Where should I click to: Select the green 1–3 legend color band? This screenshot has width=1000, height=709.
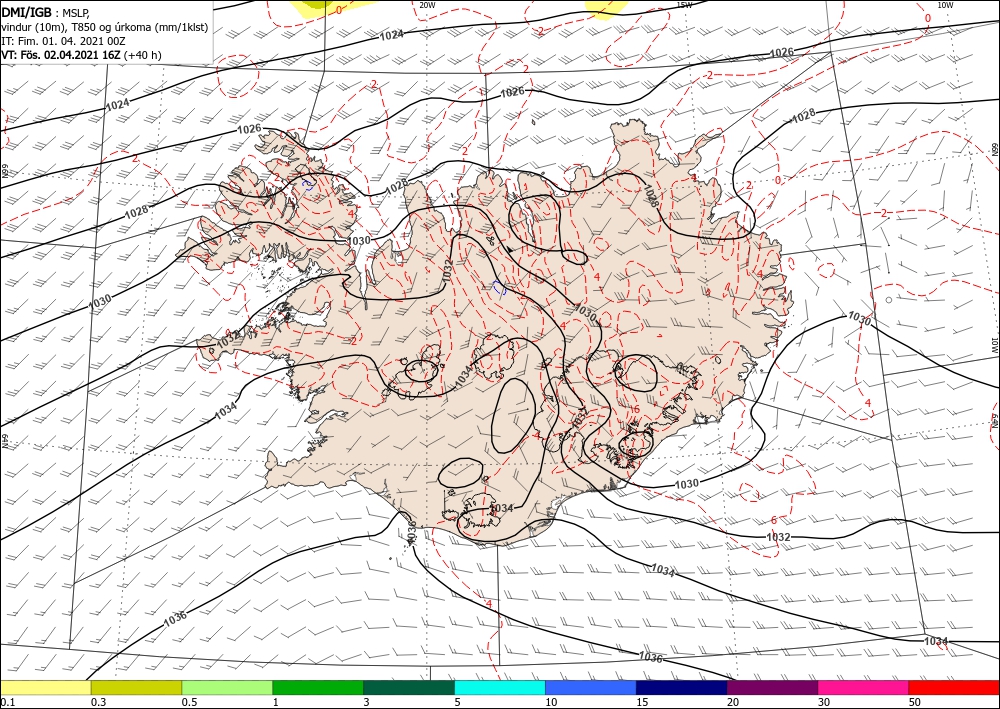[318, 687]
